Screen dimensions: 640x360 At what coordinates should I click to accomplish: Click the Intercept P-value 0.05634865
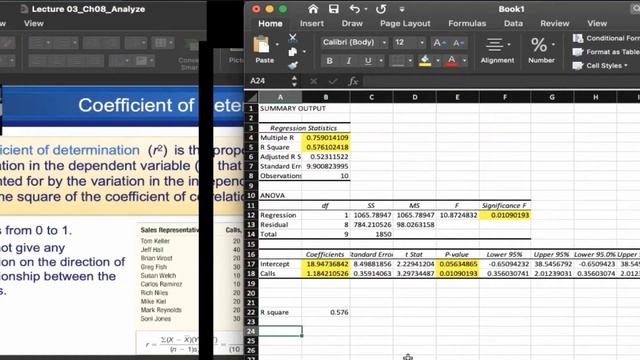458,264
